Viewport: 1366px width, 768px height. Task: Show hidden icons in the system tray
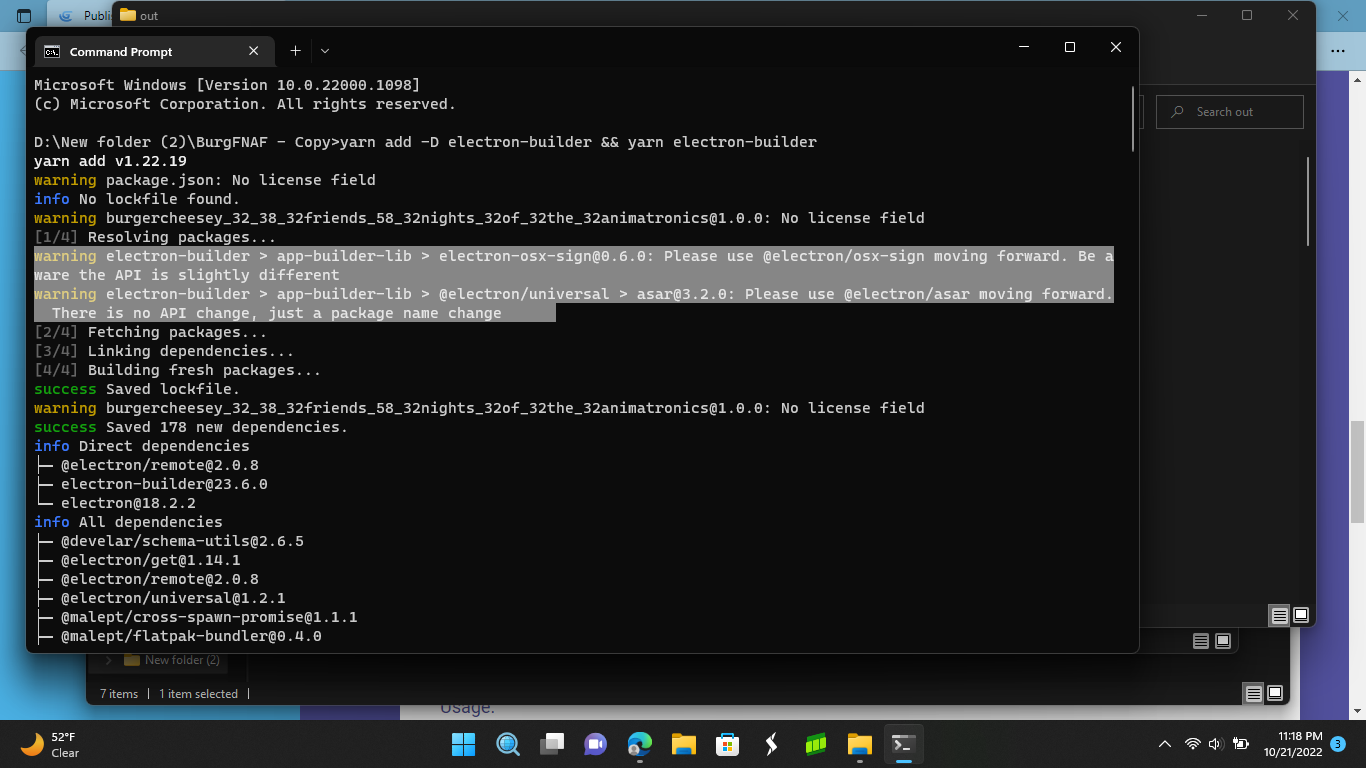(1164, 744)
